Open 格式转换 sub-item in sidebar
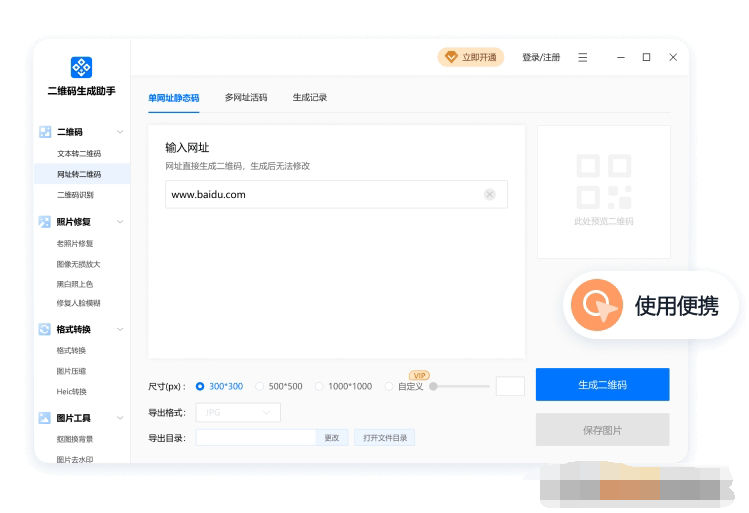749x513 pixels. pos(71,351)
